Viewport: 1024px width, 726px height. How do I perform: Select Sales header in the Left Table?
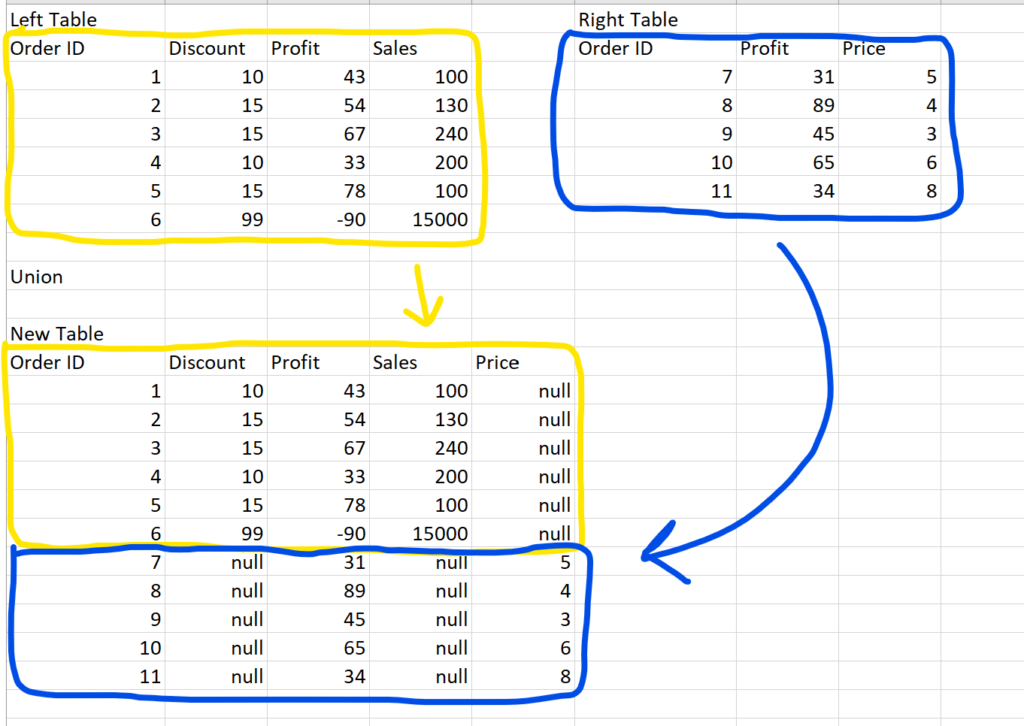coord(395,48)
